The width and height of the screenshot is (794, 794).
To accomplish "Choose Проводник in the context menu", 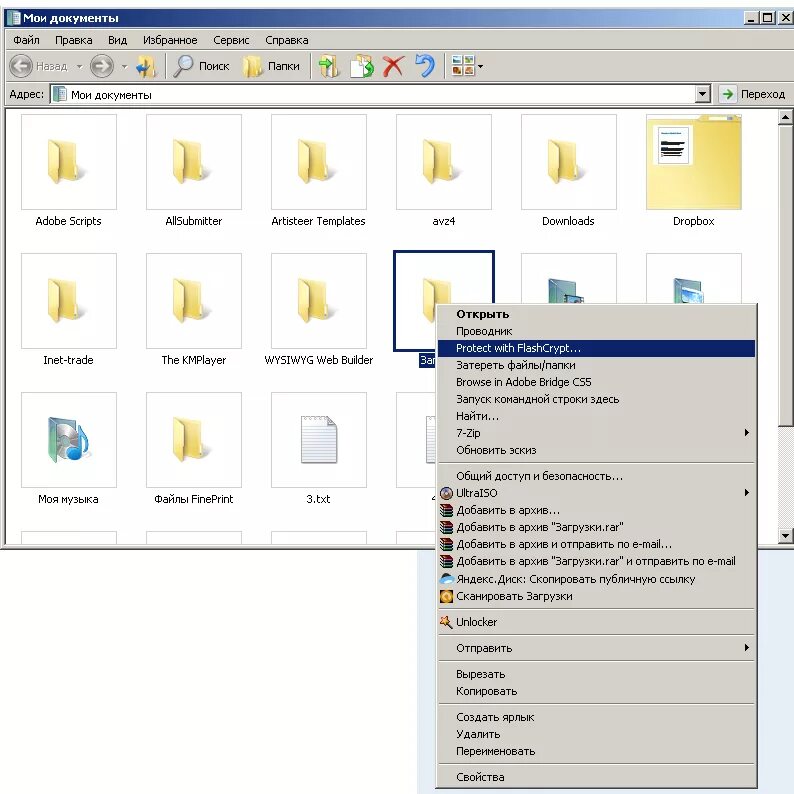I will point(597,331).
